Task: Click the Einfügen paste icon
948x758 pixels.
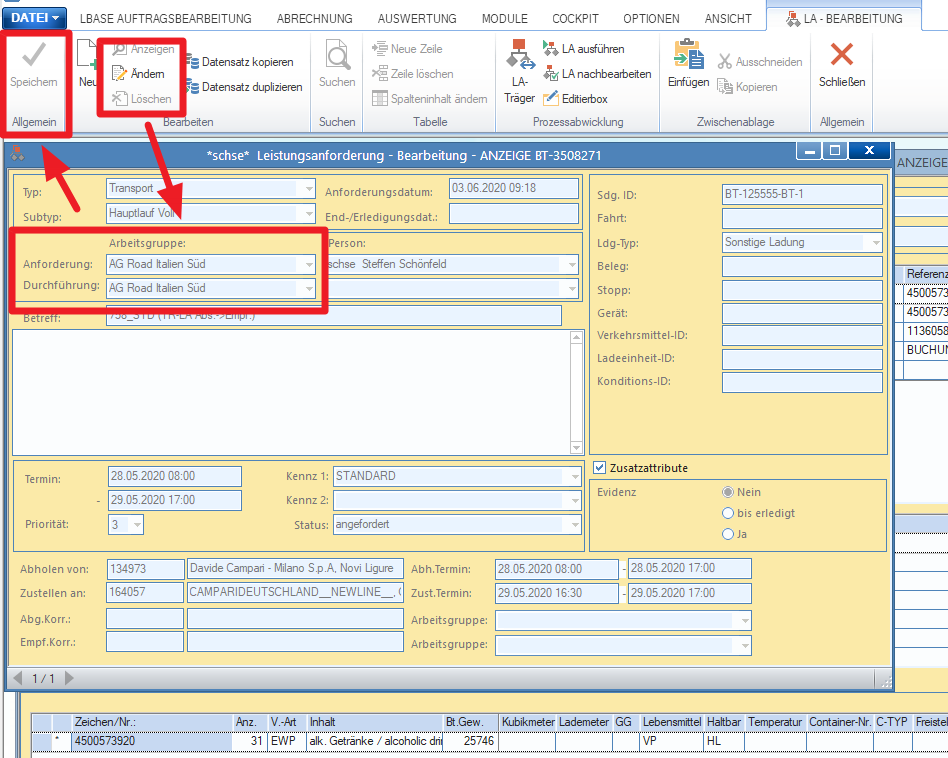Action: [x=688, y=54]
